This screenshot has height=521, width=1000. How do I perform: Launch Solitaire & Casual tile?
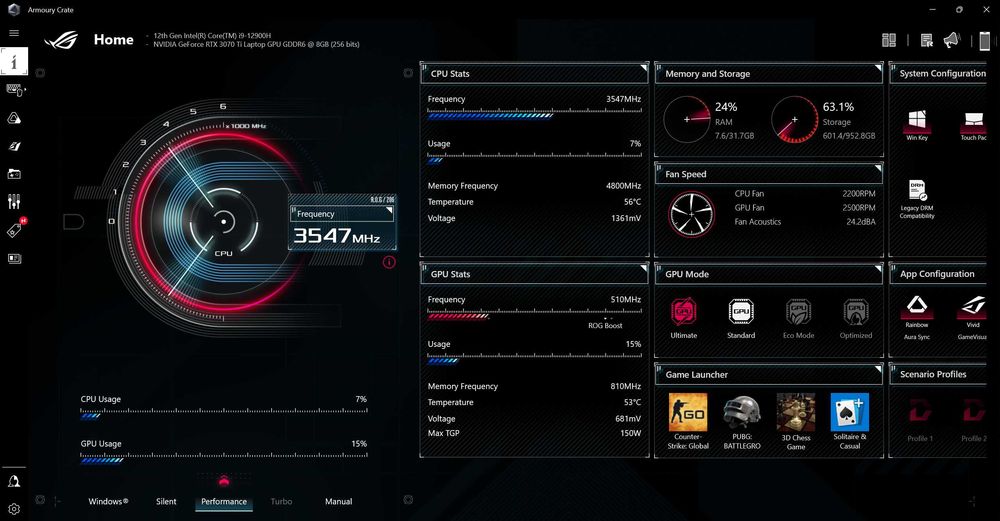tap(849, 421)
